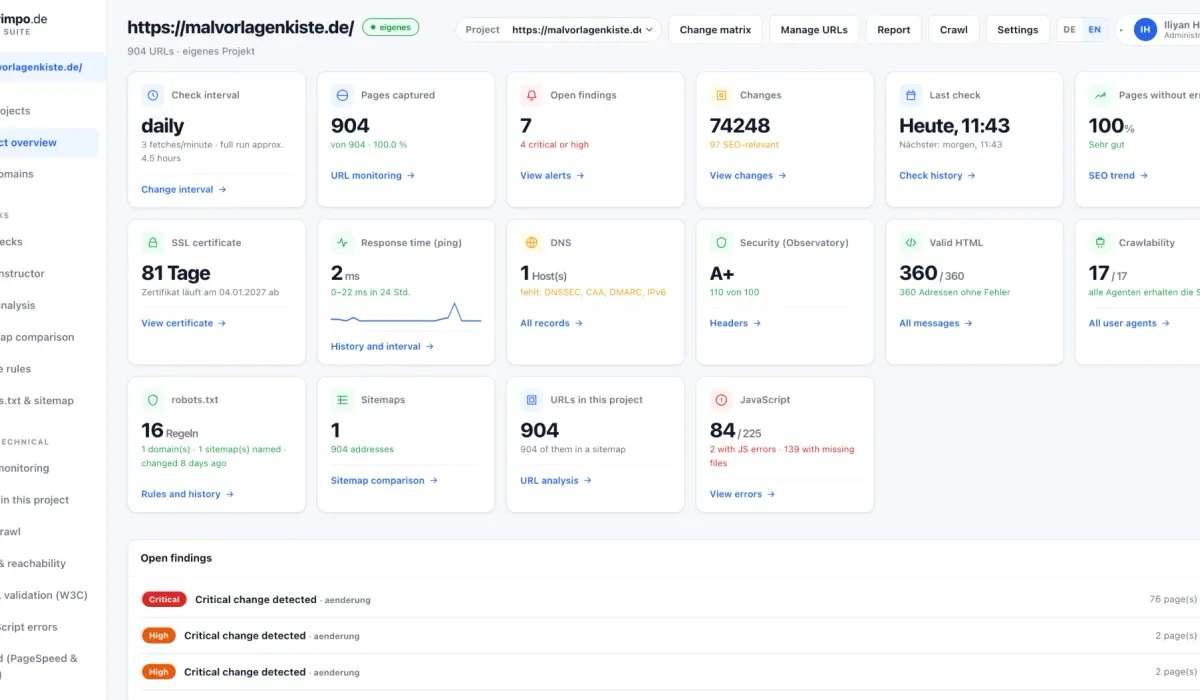
Task: Click the pulse icon on Response time card
Action: click(x=342, y=242)
